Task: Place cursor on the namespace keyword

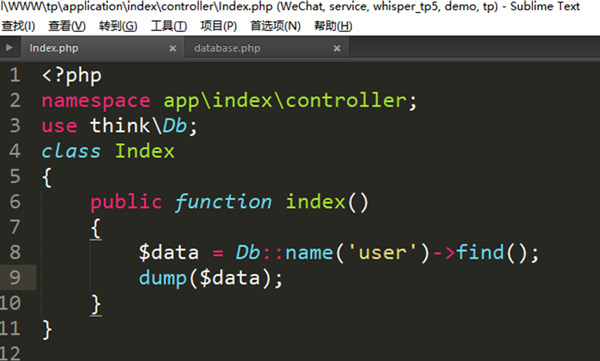Action: (x=96, y=101)
